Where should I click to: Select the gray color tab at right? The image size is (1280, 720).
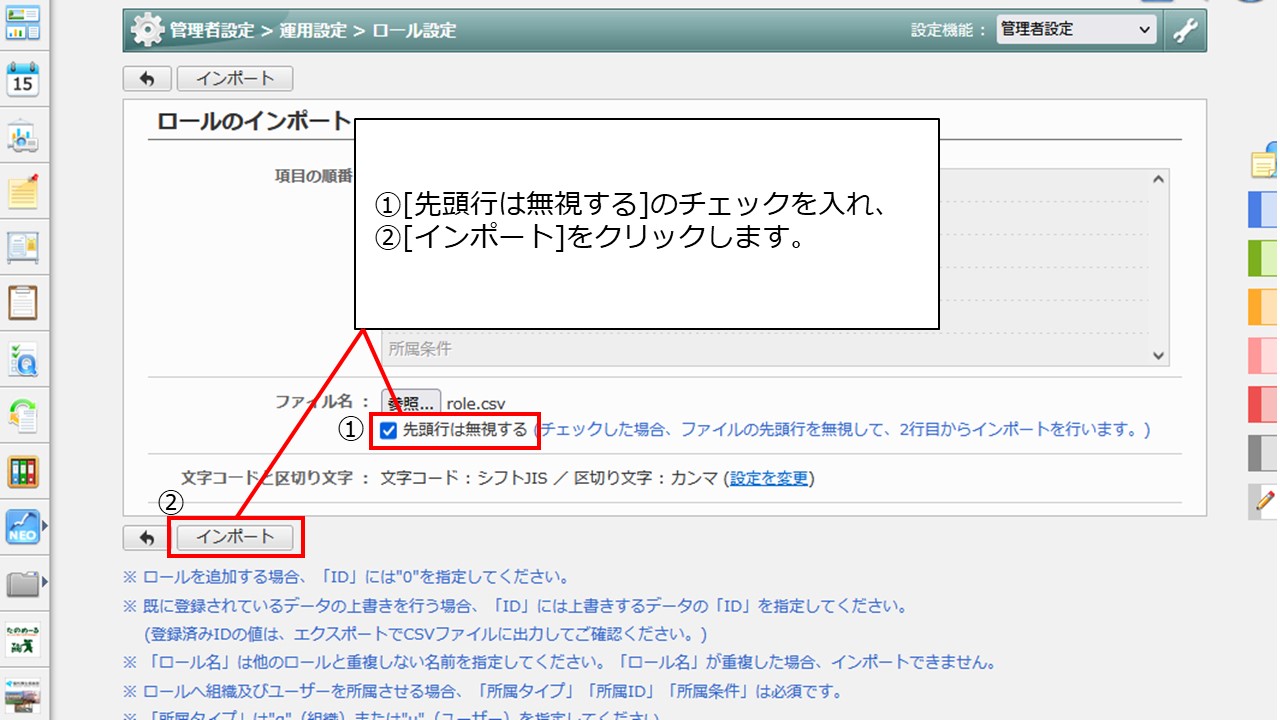1264,453
